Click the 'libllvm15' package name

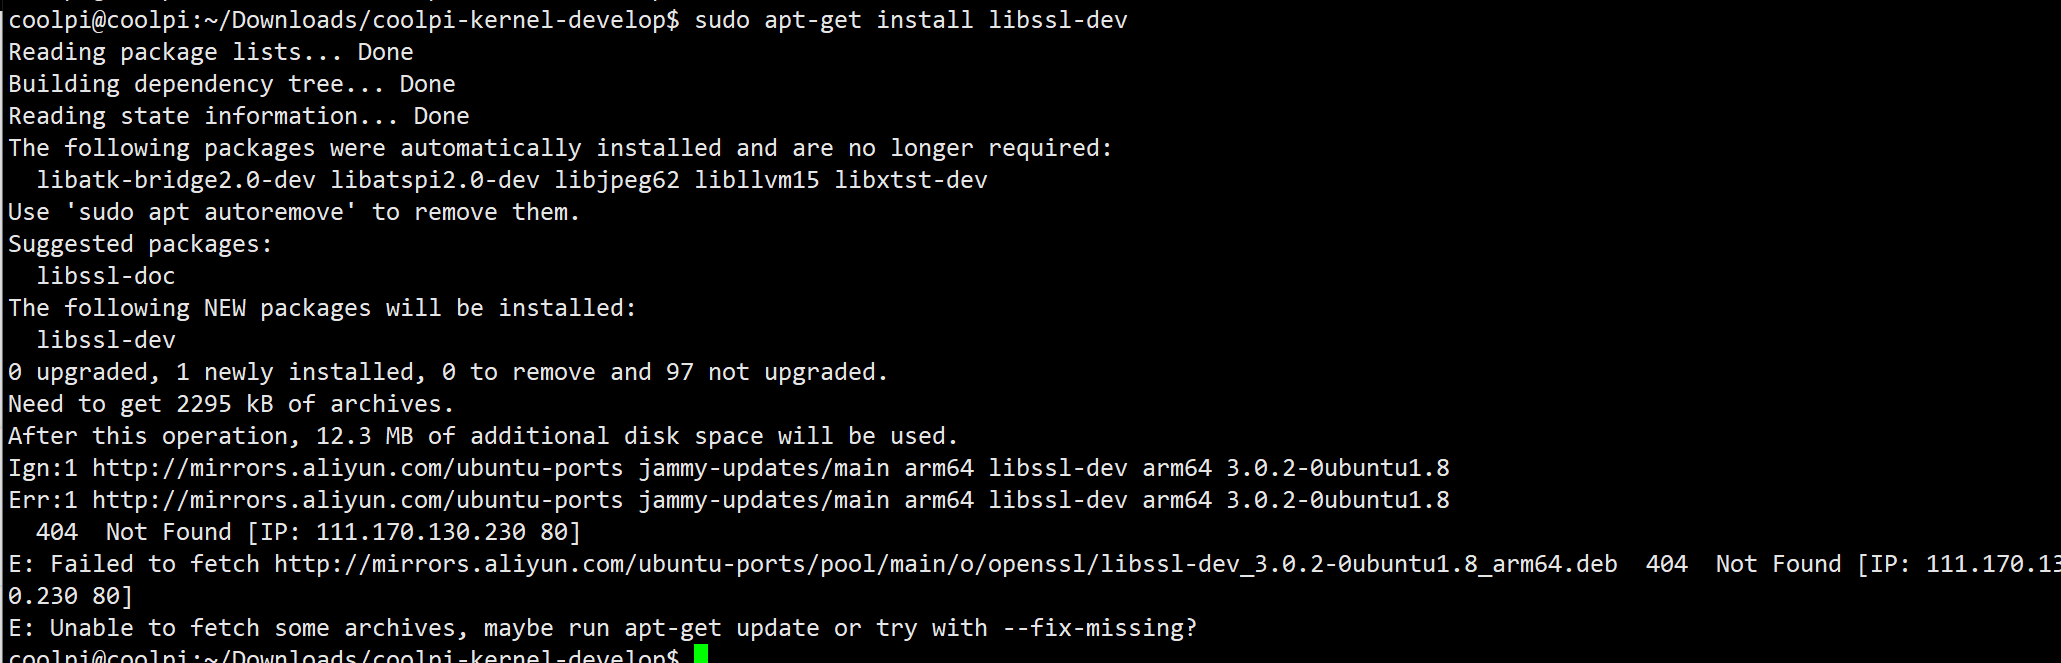[x=757, y=180]
